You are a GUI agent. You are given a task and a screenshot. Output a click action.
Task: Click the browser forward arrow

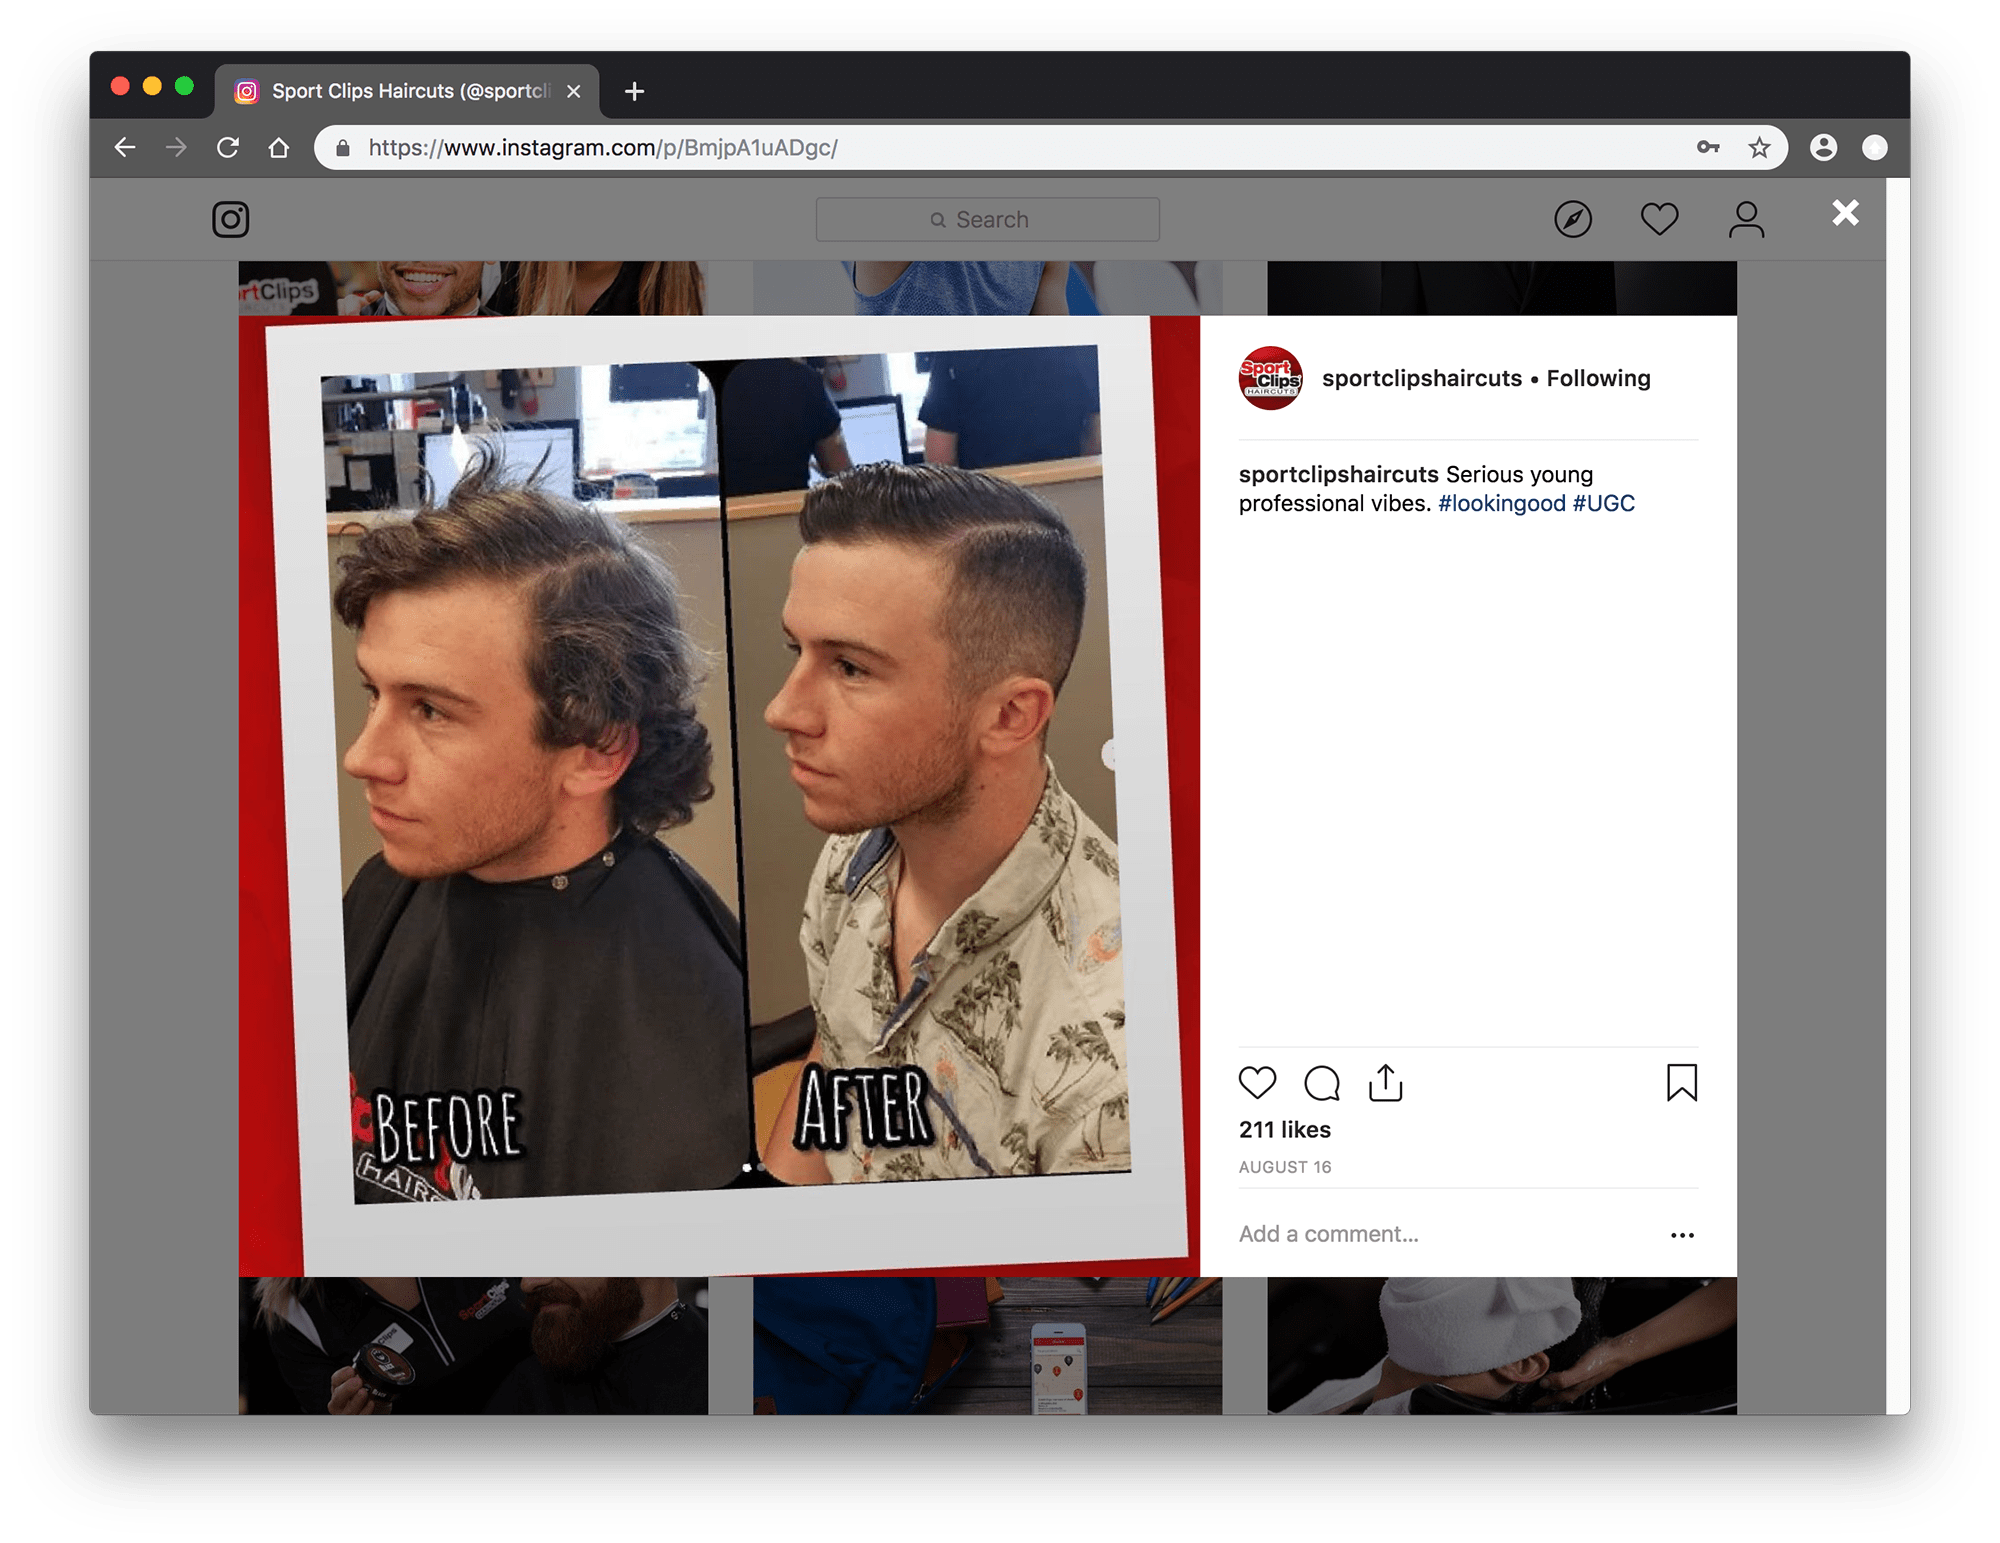(176, 148)
